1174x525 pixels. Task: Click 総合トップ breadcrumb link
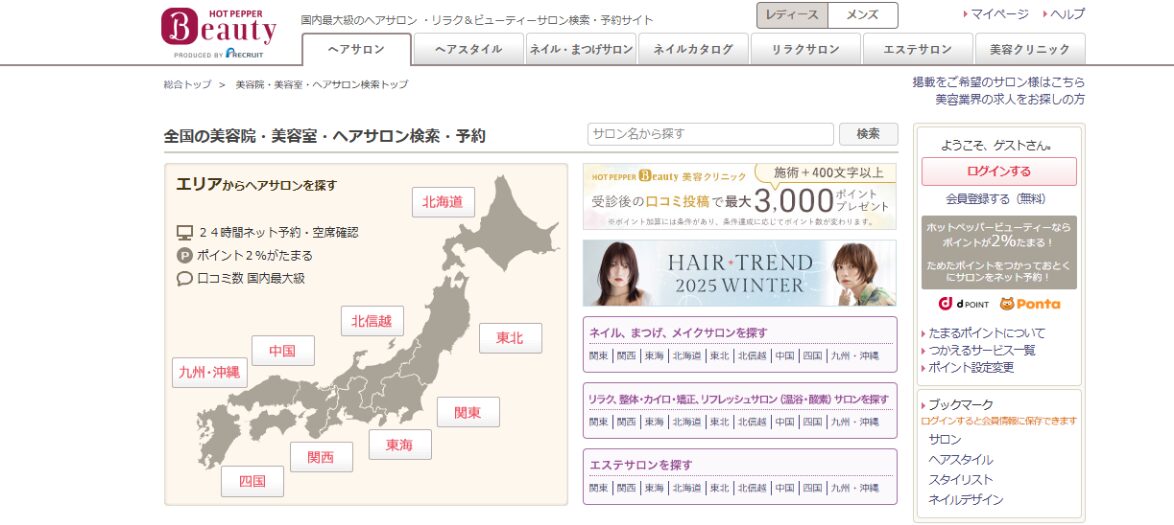coord(187,85)
